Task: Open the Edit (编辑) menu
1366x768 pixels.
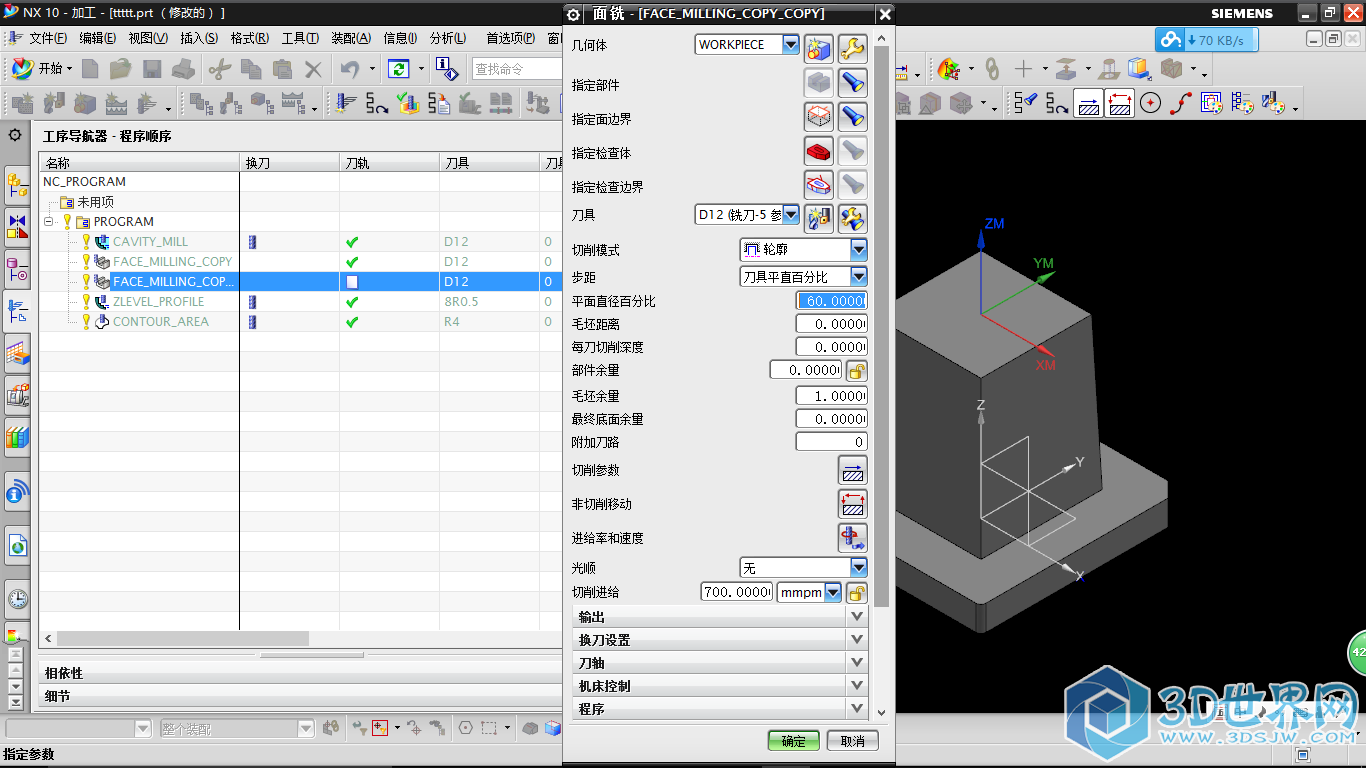Action: coord(98,38)
